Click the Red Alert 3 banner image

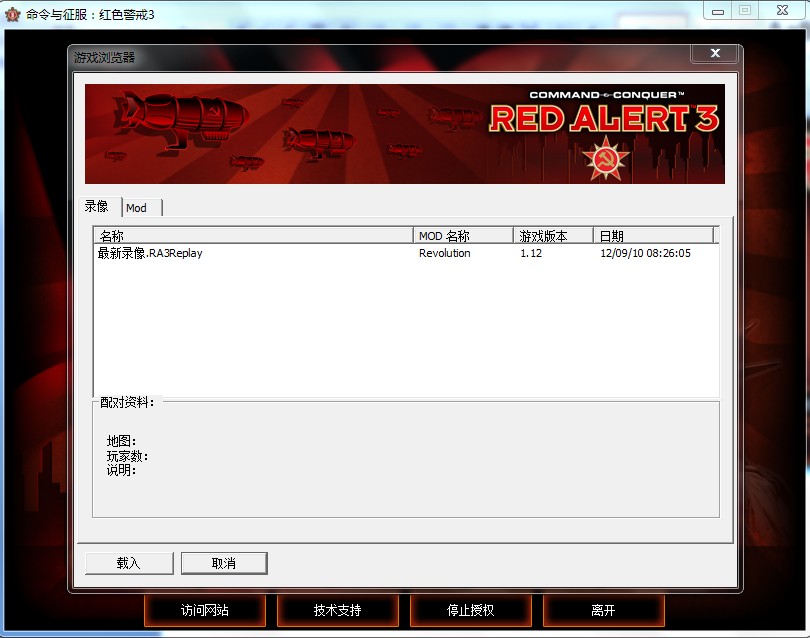coord(405,134)
